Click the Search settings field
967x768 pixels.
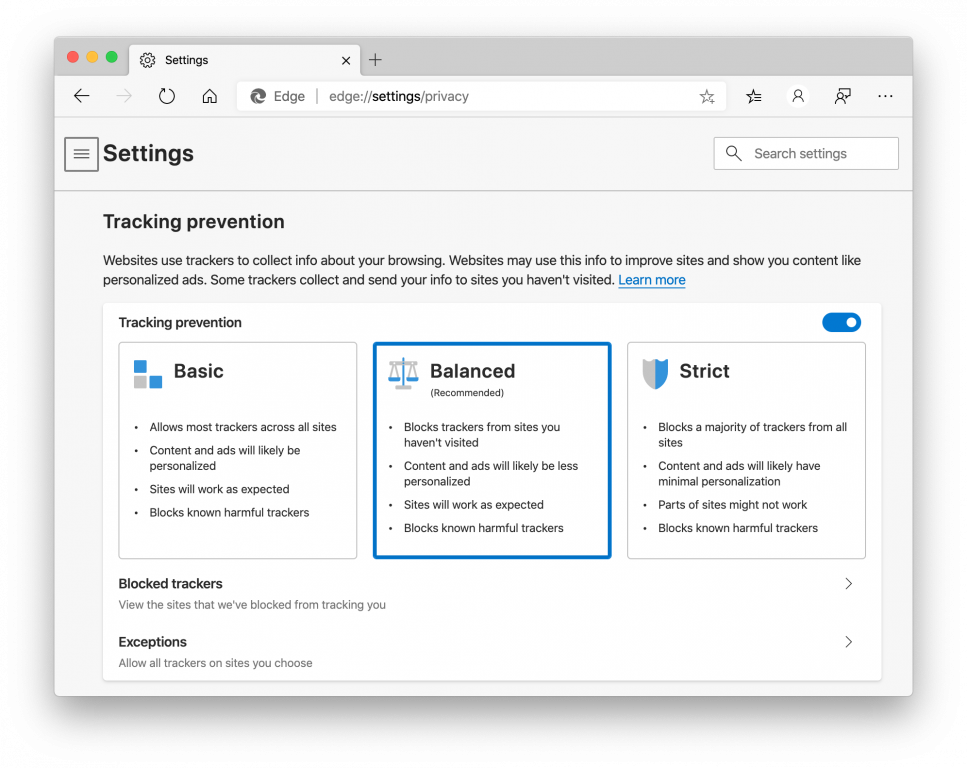coord(806,154)
